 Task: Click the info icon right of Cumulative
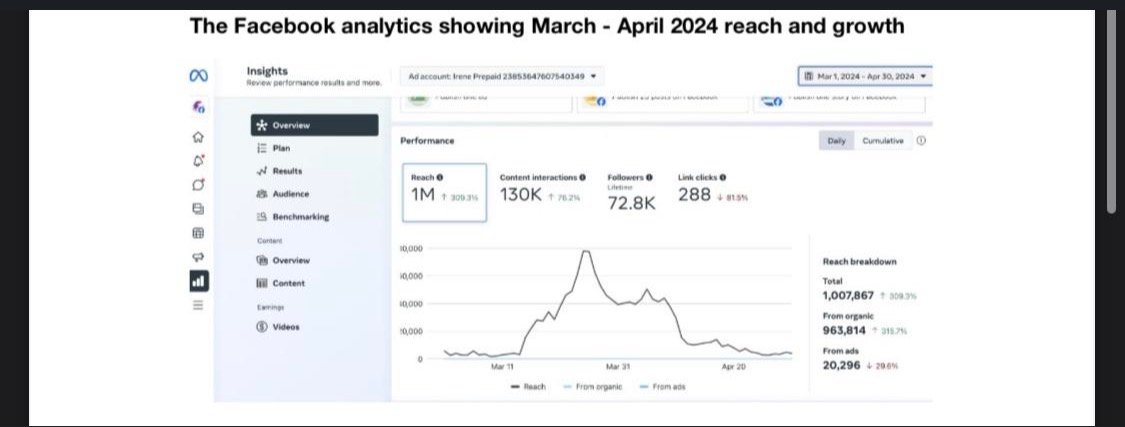[x=921, y=141]
